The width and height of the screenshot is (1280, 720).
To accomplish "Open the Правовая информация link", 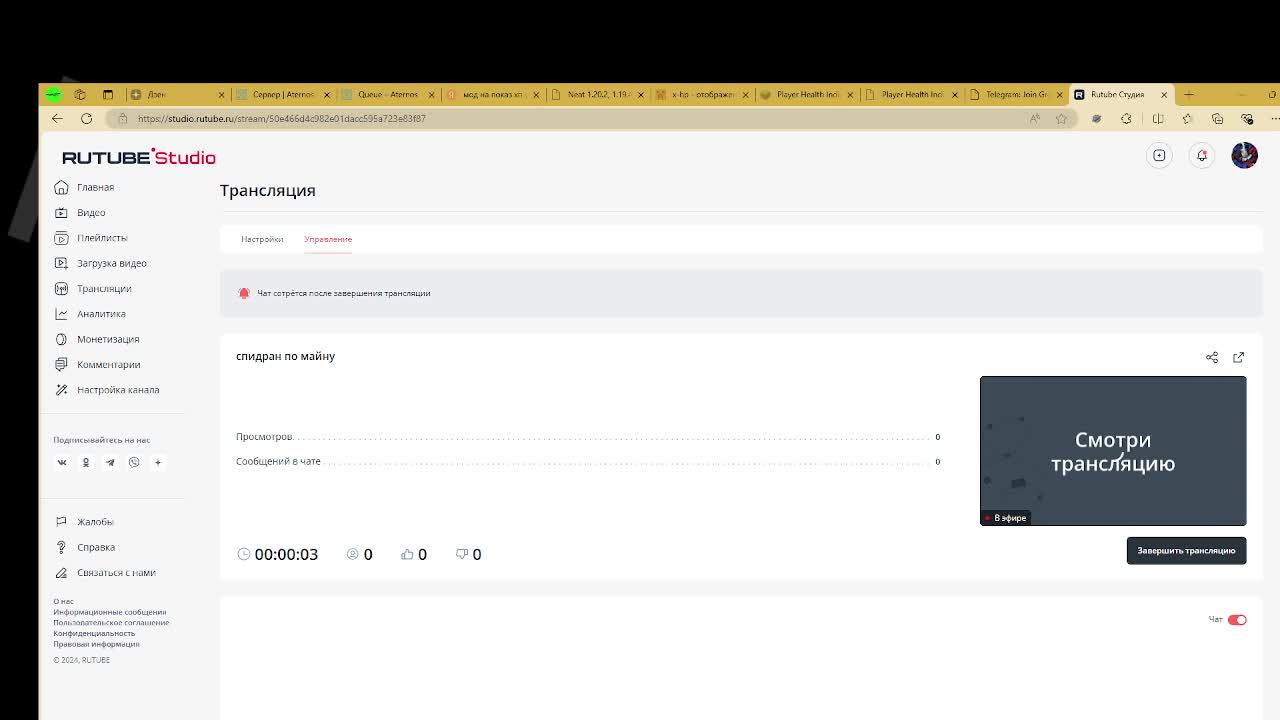I will [x=96, y=644].
